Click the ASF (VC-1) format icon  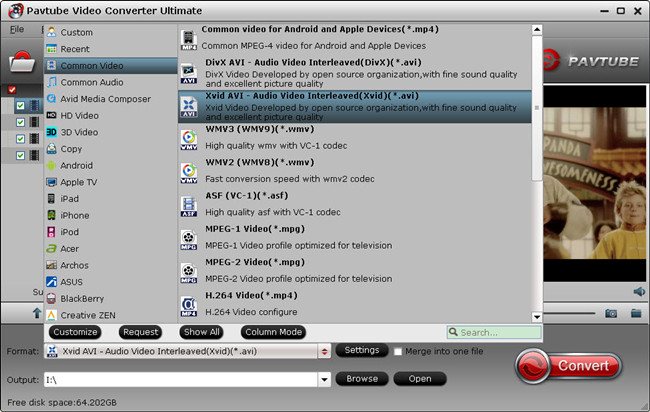[x=189, y=206]
